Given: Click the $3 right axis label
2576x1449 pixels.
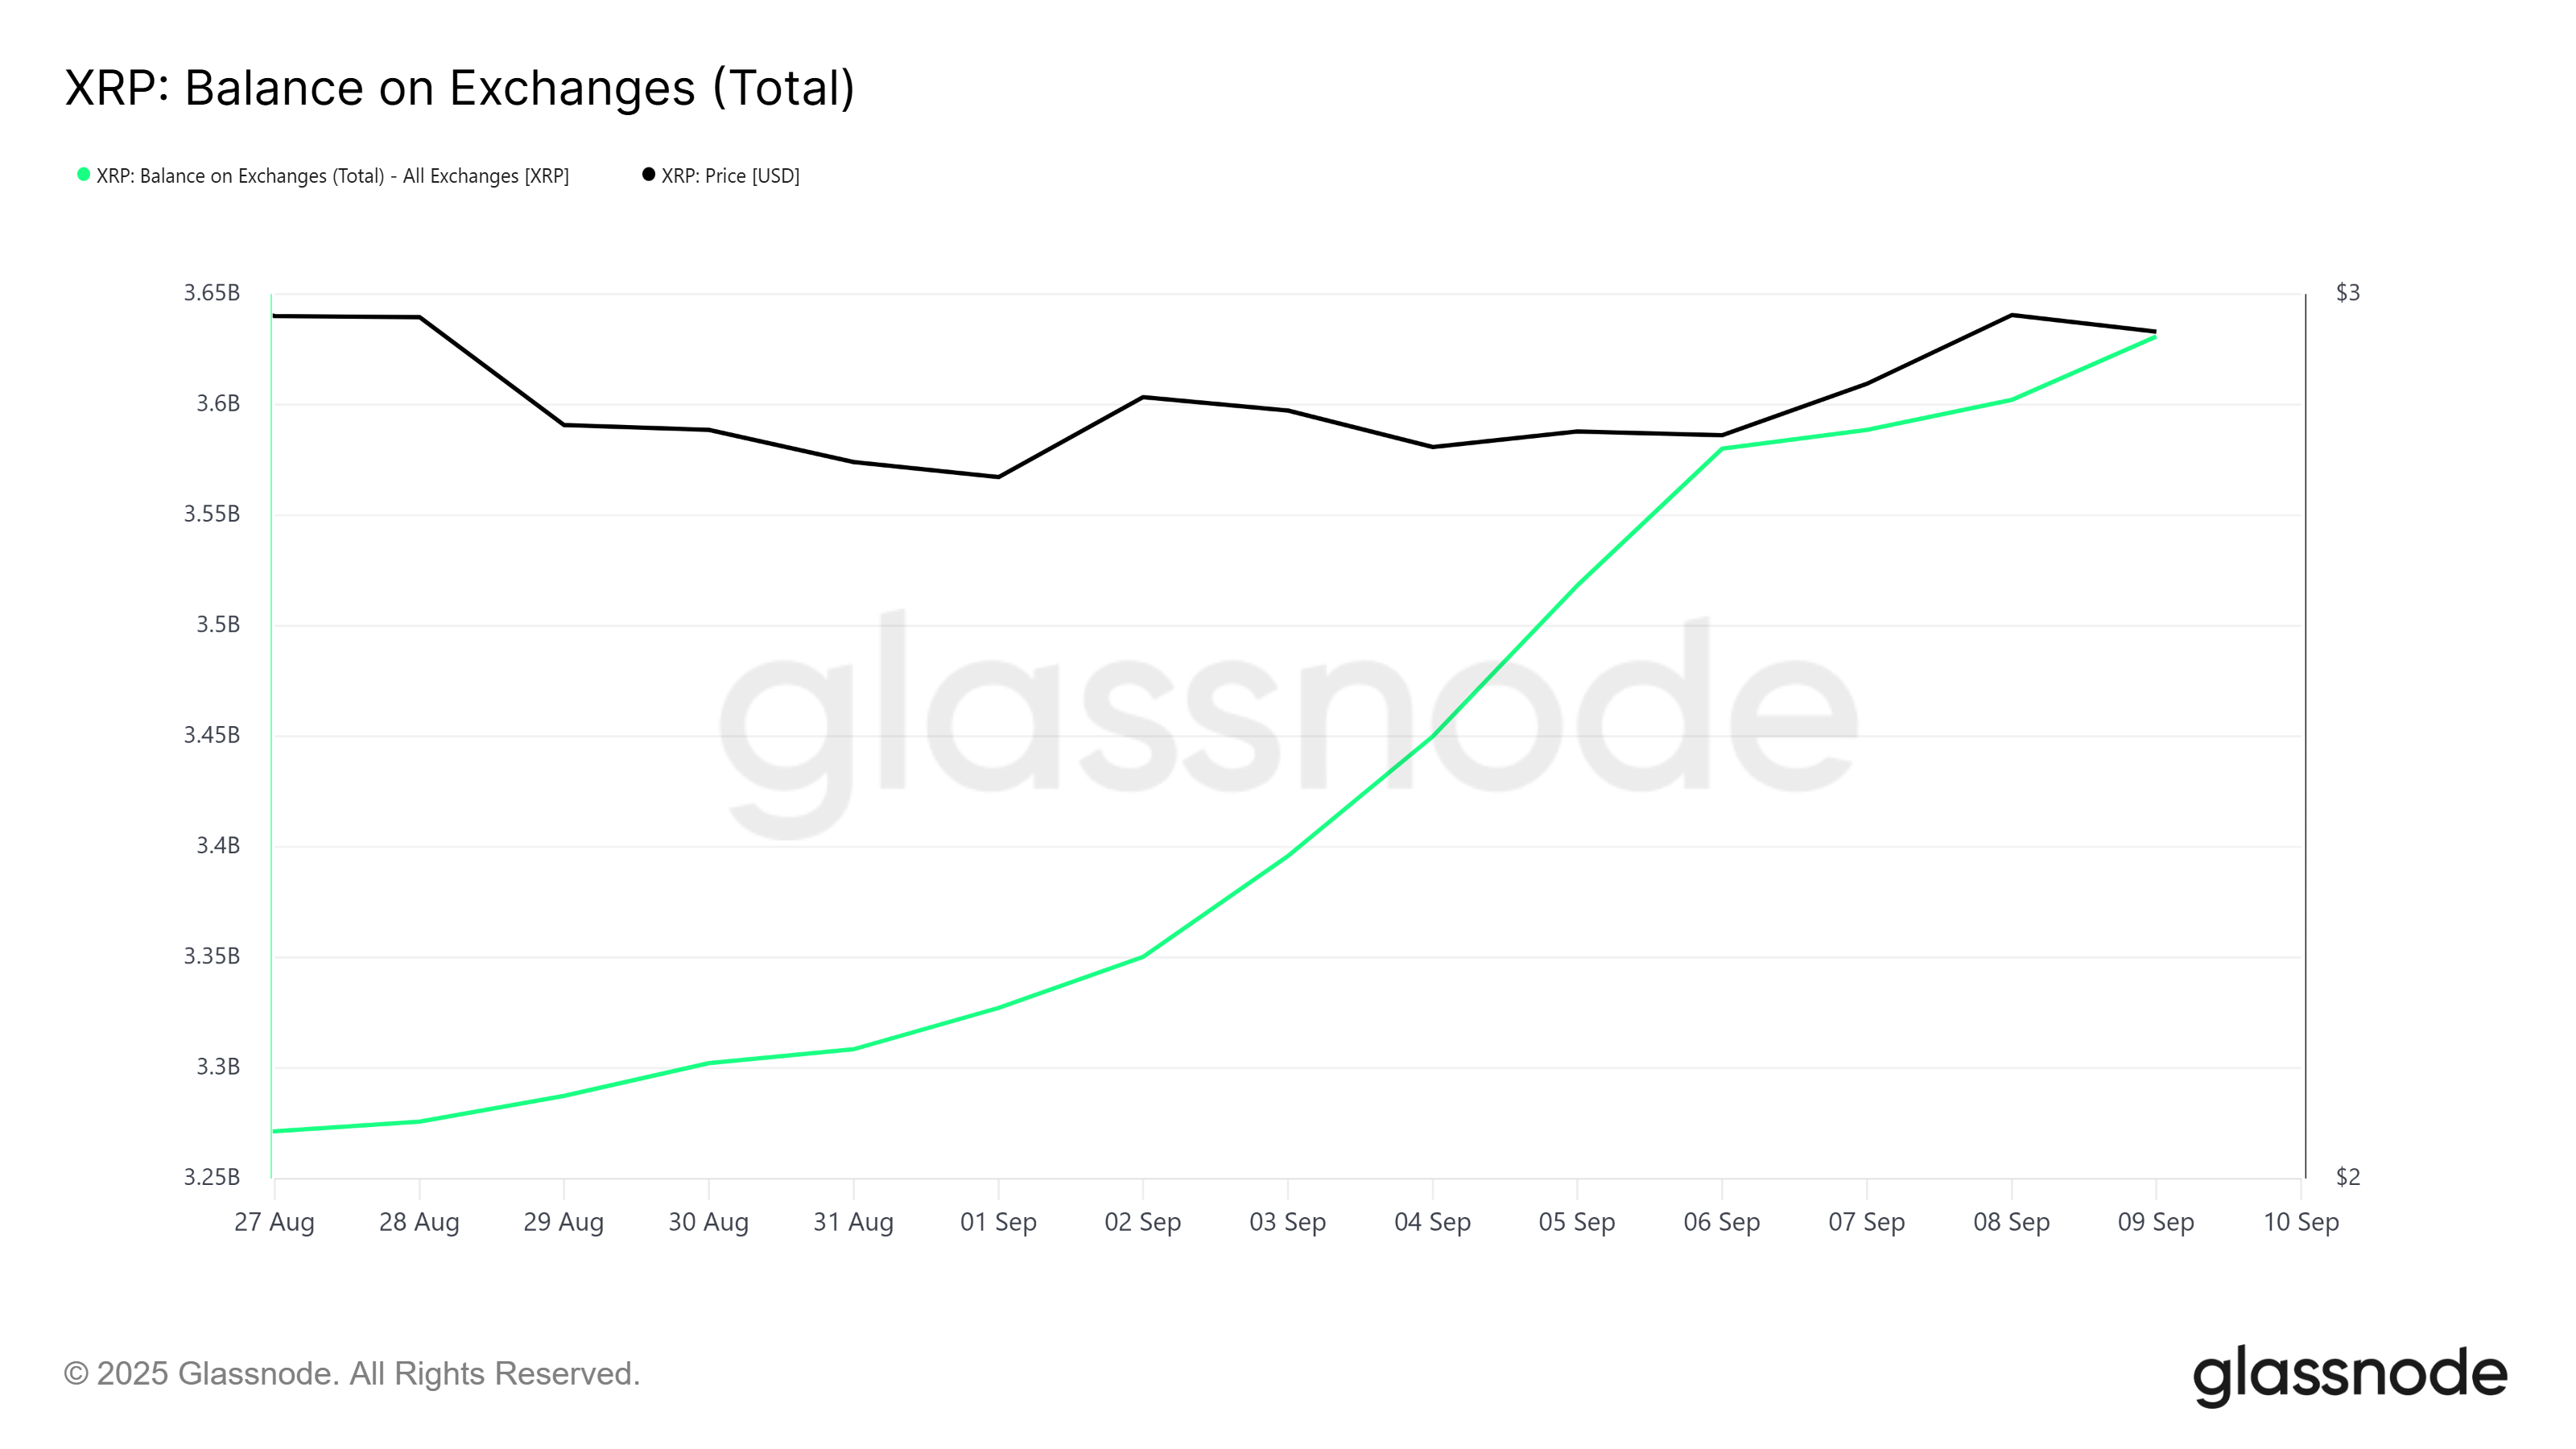Looking at the screenshot, I should click(x=2347, y=293).
